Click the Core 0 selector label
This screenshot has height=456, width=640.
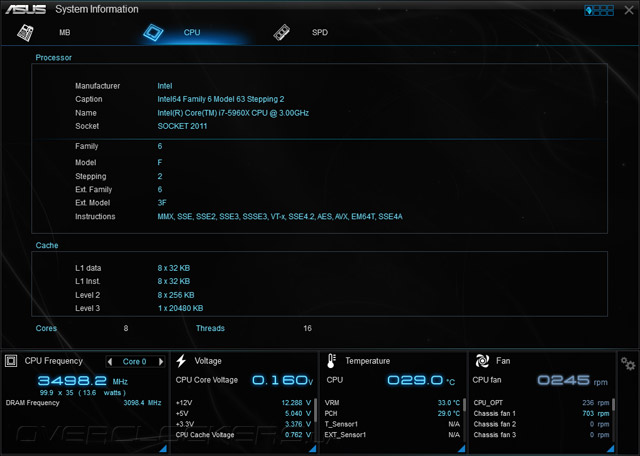(x=134, y=362)
